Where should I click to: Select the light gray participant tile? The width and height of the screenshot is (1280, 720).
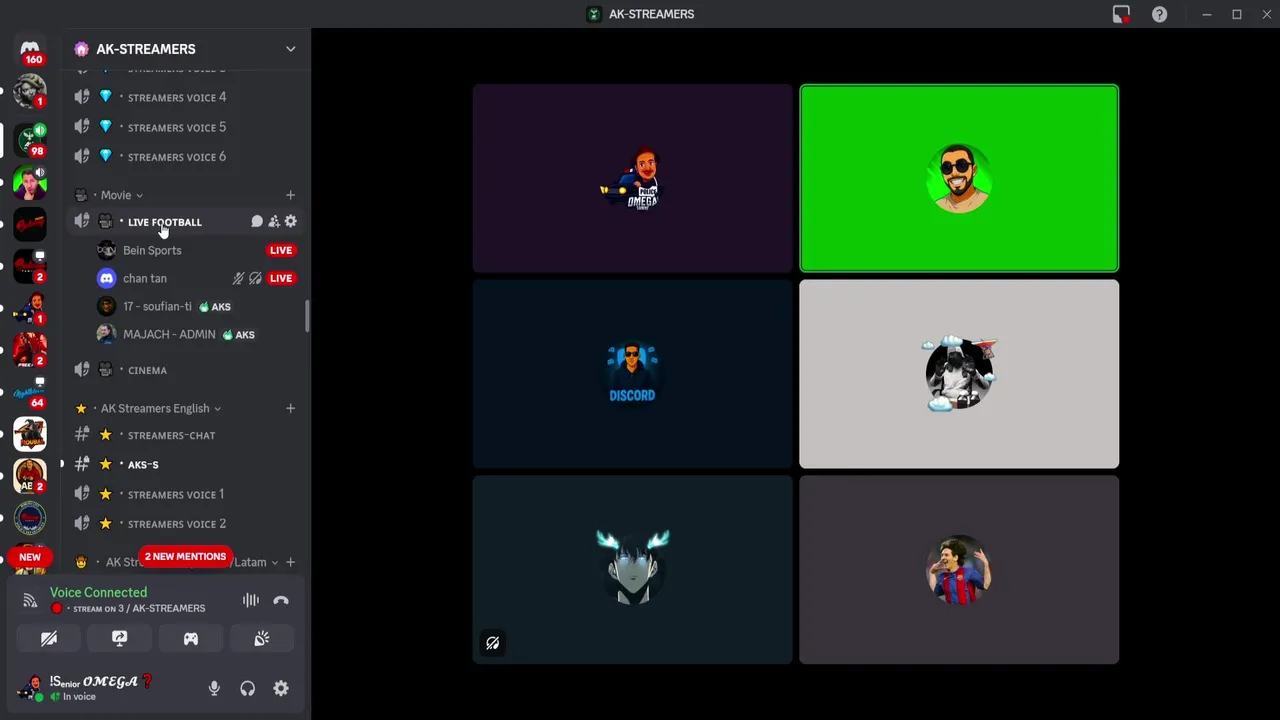[x=959, y=374]
